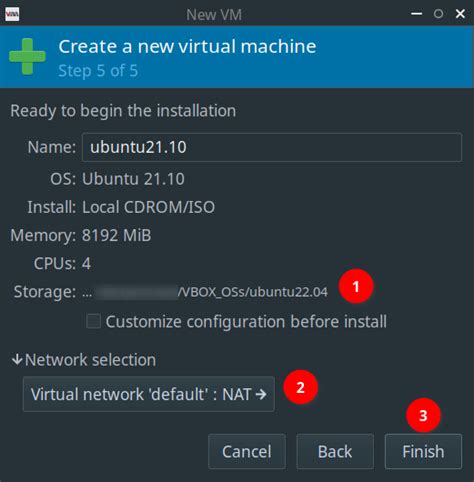Maximize the New VM window

pyautogui.click(x=438, y=14)
